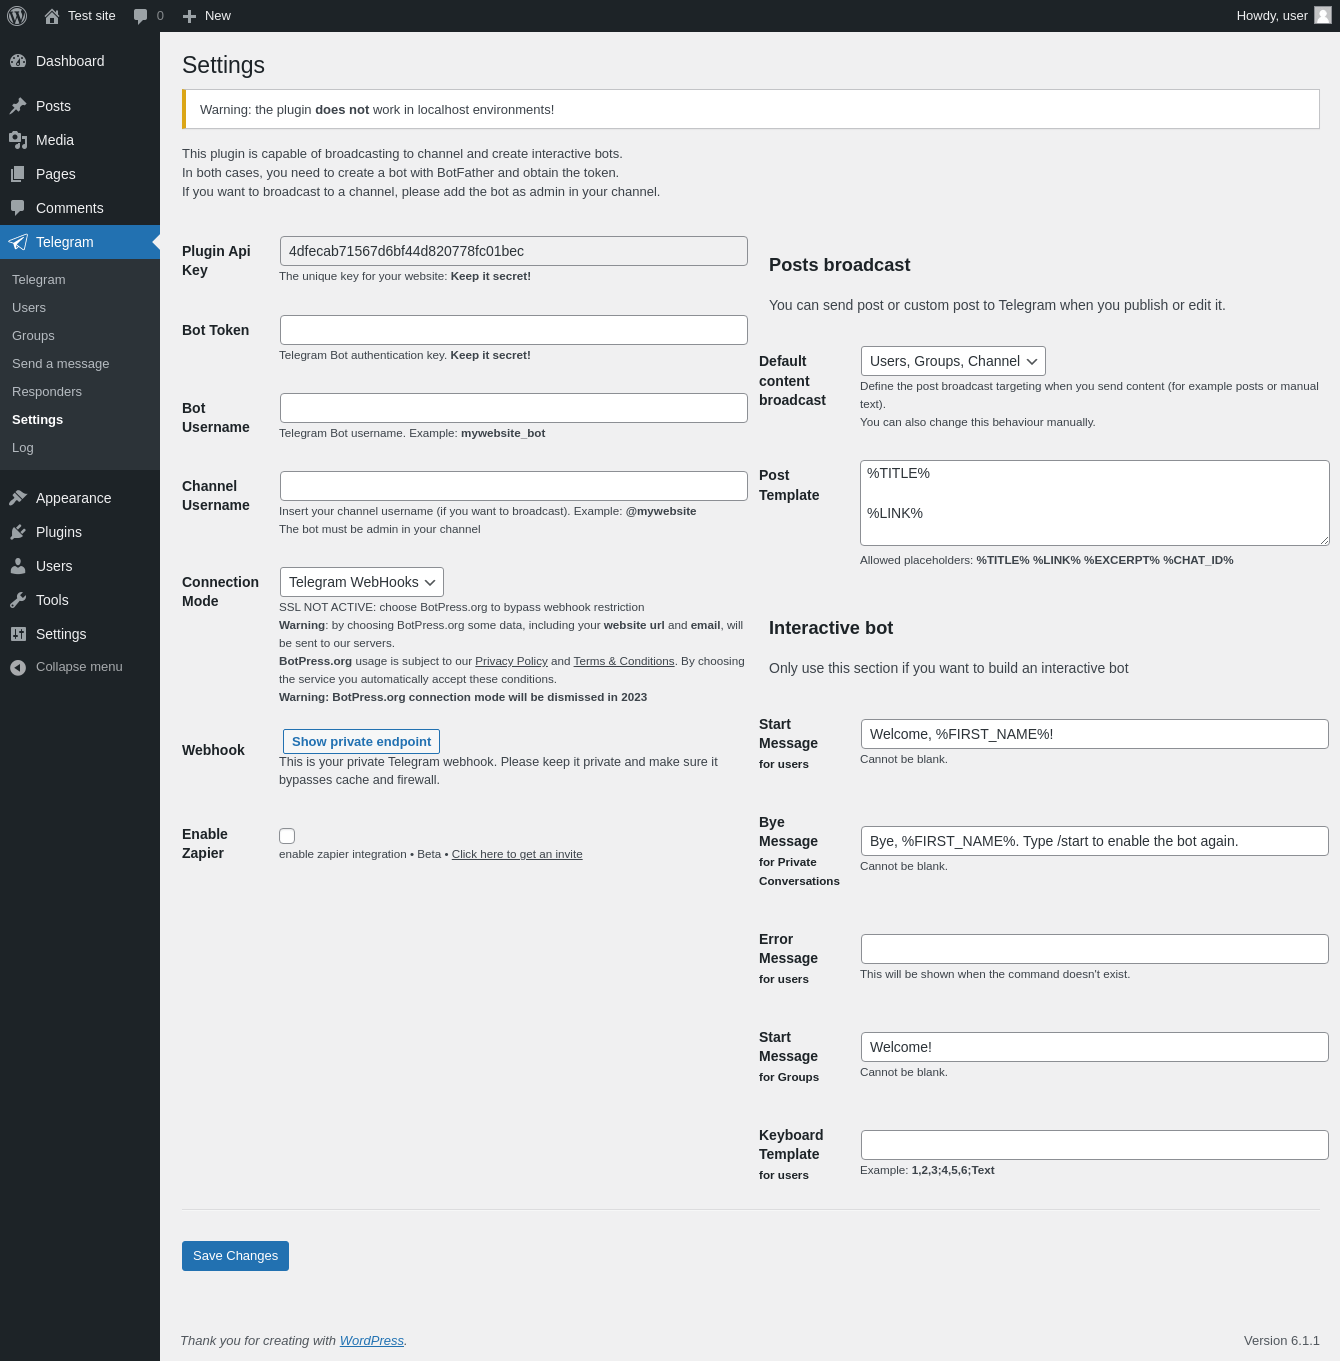This screenshot has width=1340, height=1361.
Task: Click the Appearance paintbrush icon
Action: point(18,498)
